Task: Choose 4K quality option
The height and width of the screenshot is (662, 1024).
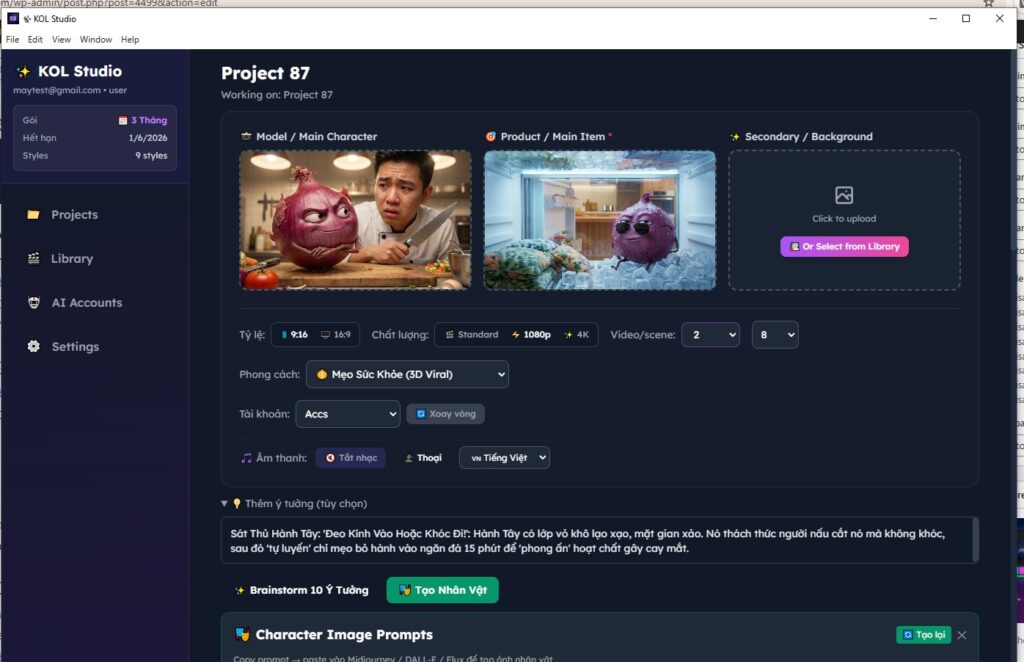Action: (576, 335)
